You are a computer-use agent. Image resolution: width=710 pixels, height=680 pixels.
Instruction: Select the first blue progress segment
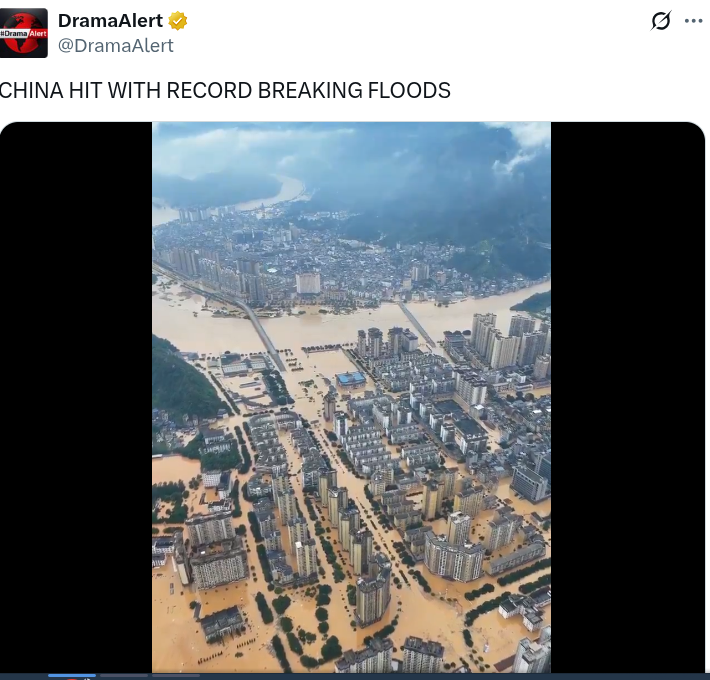(x=72, y=675)
